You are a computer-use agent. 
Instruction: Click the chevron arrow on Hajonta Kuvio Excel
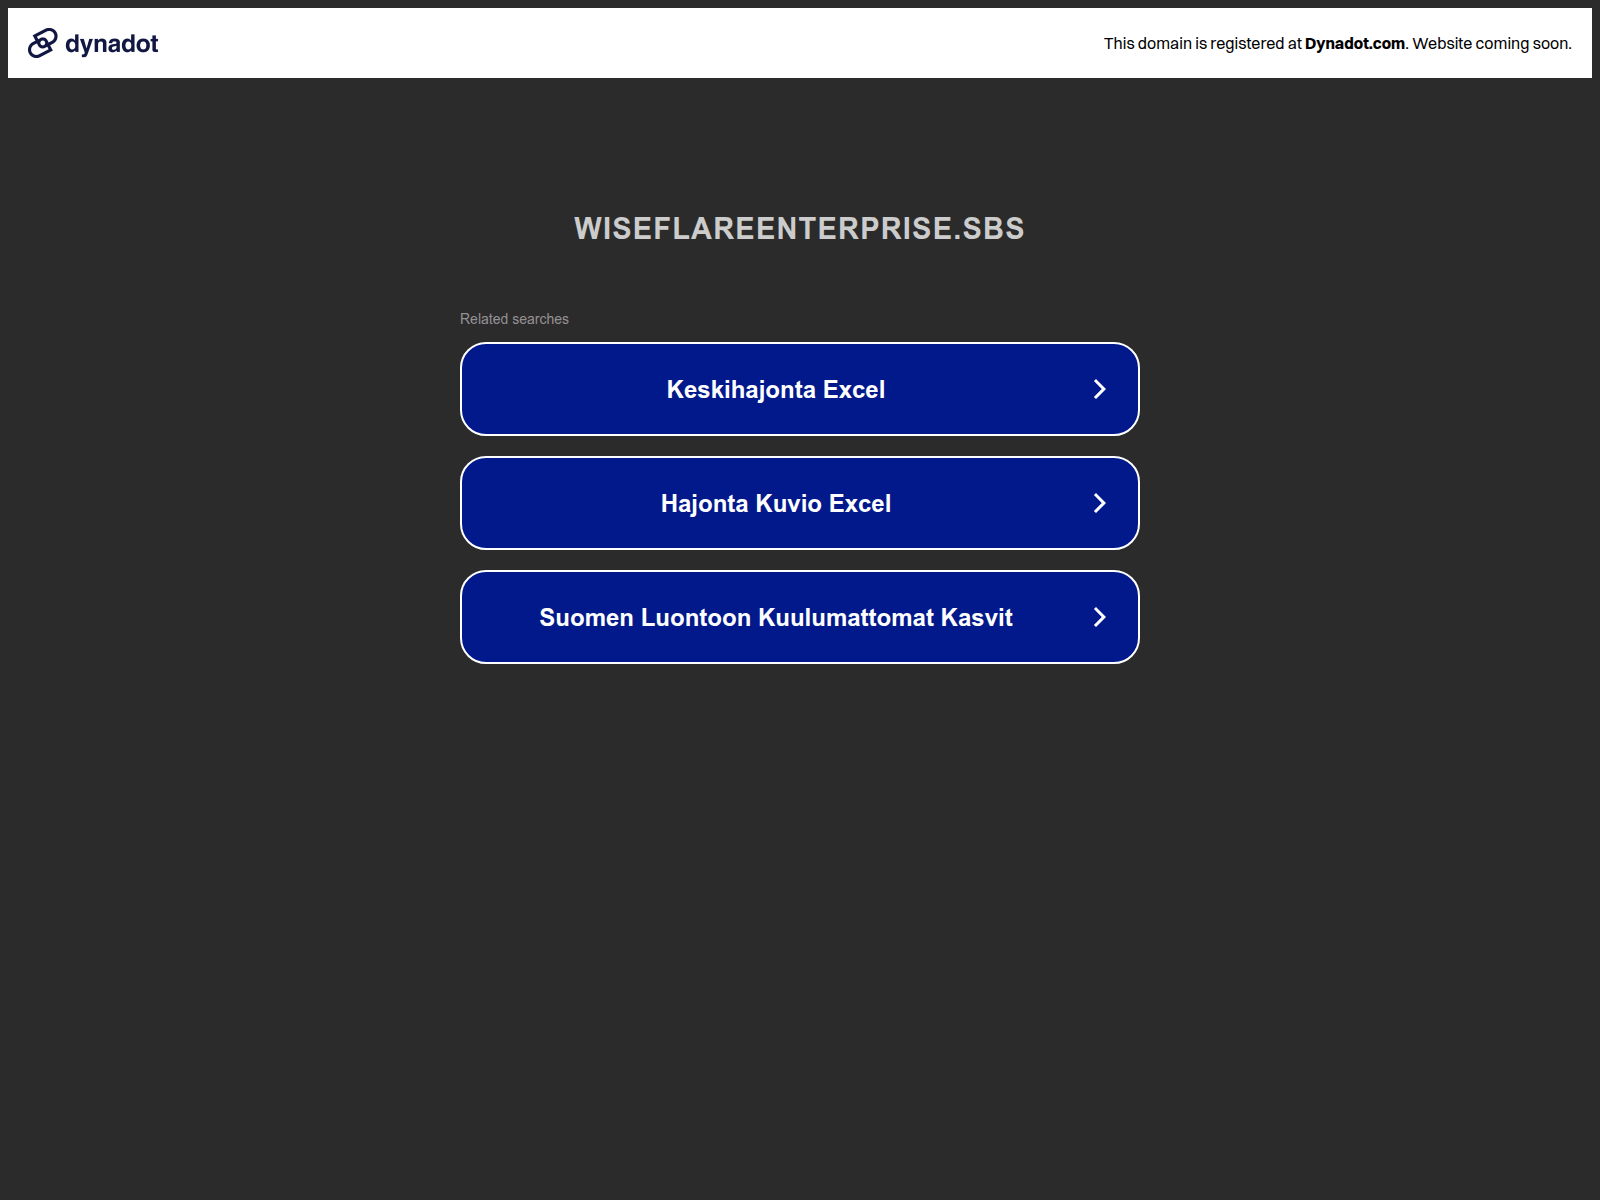[1099, 503]
